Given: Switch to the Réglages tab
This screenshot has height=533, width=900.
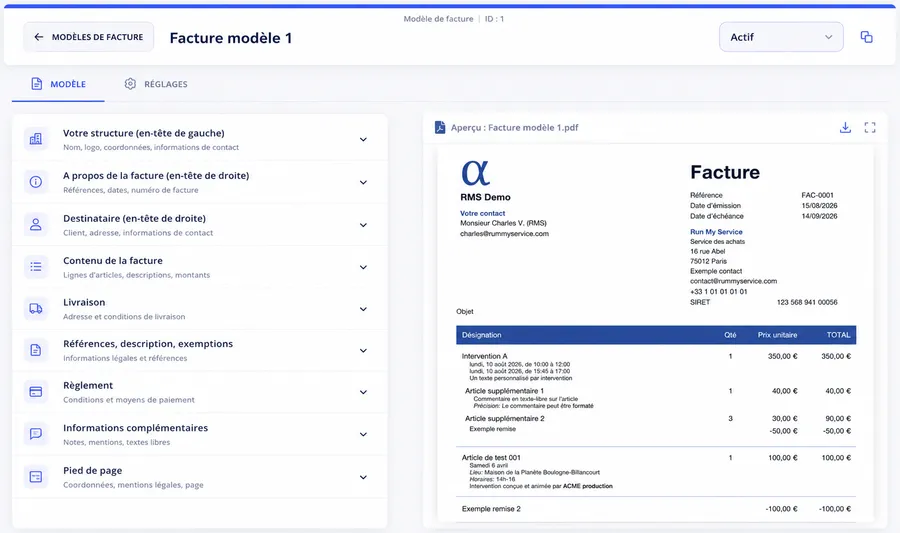Looking at the screenshot, I should pos(156,84).
